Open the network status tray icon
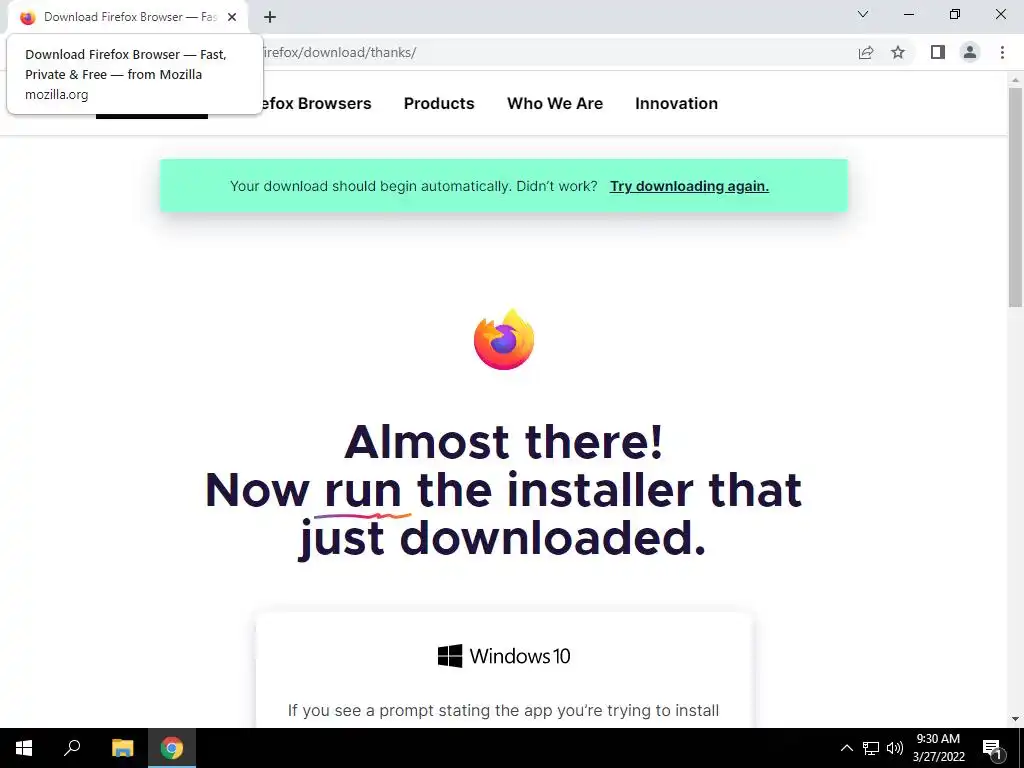 [x=871, y=748]
